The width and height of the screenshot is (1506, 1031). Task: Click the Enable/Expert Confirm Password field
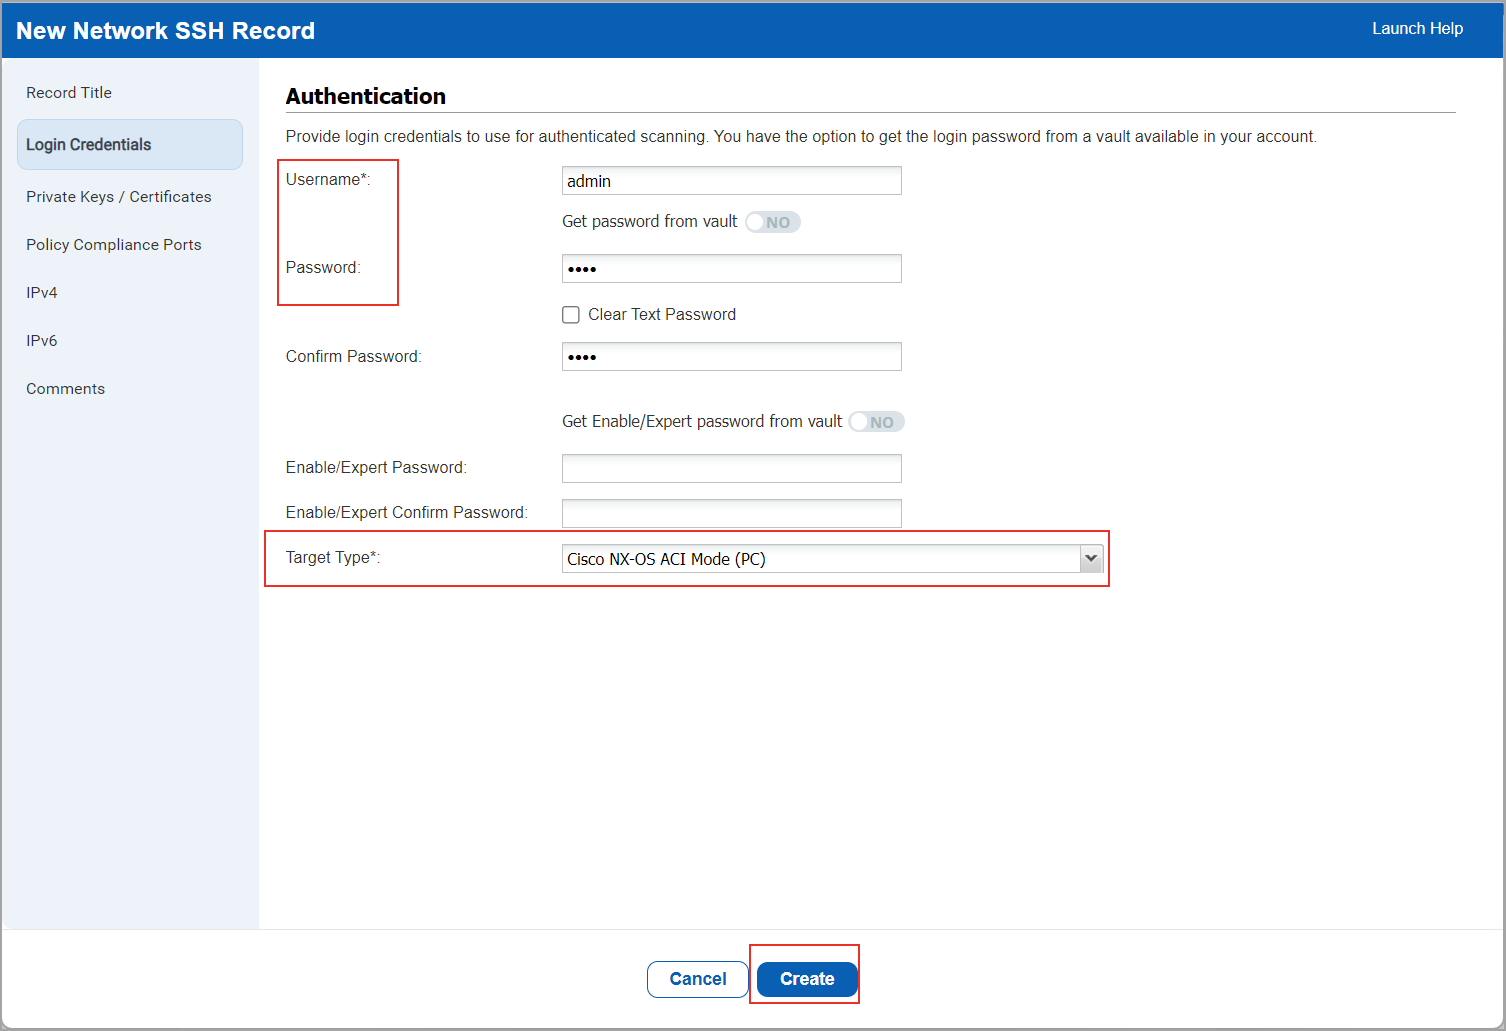[731, 512]
